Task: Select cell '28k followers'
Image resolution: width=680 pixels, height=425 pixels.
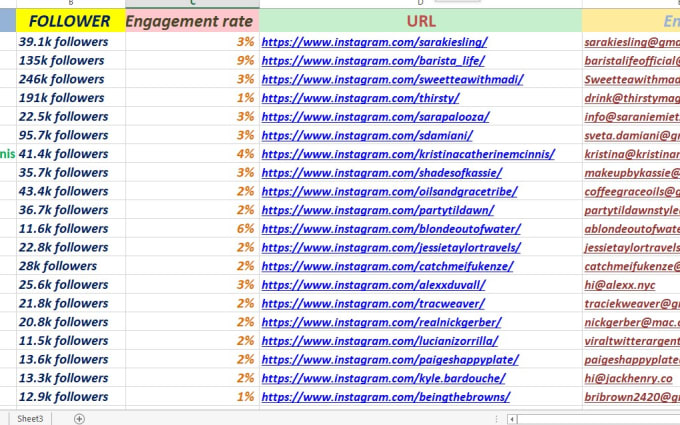Action: click(71, 265)
